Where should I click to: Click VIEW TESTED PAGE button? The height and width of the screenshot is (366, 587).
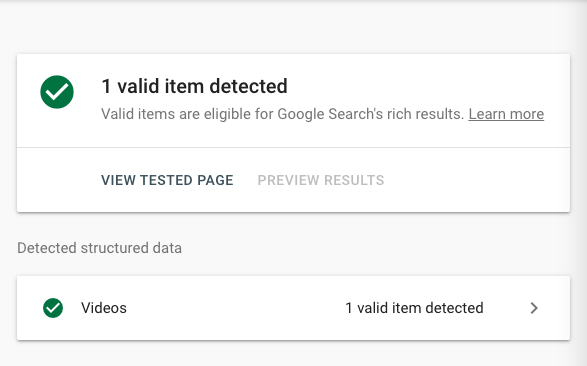pyautogui.click(x=167, y=180)
